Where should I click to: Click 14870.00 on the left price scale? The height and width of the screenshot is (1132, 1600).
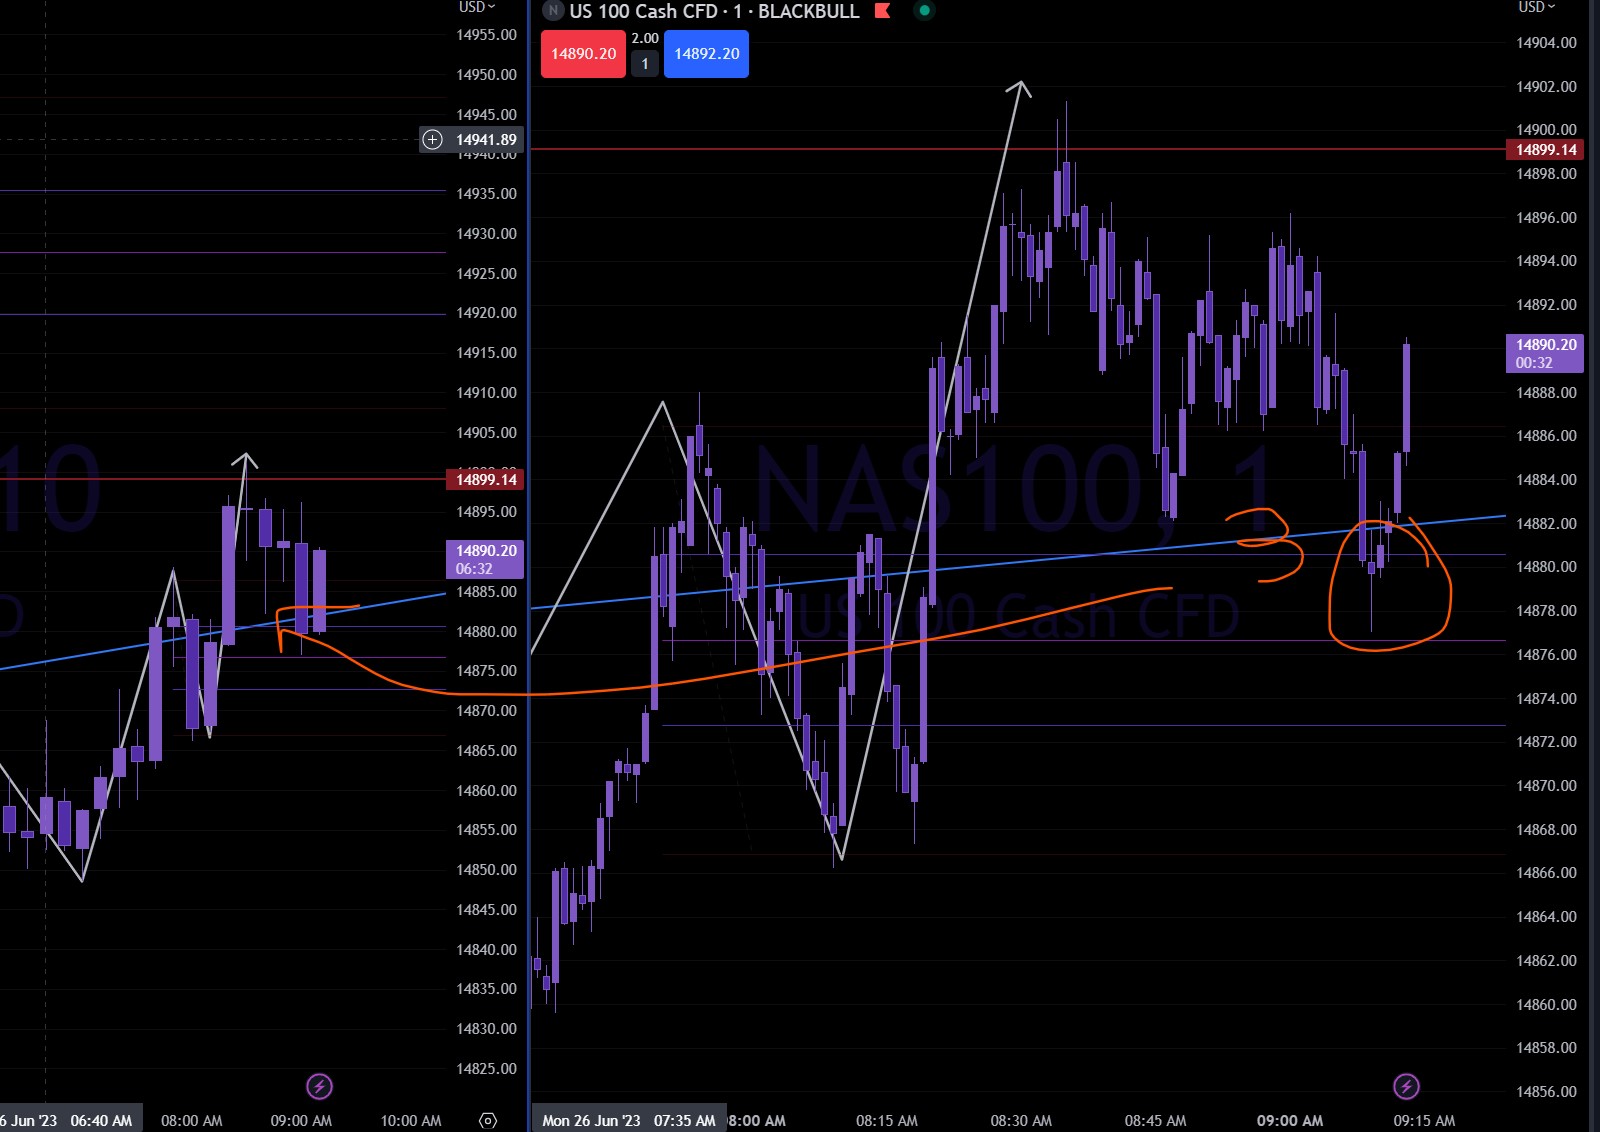click(x=487, y=711)
